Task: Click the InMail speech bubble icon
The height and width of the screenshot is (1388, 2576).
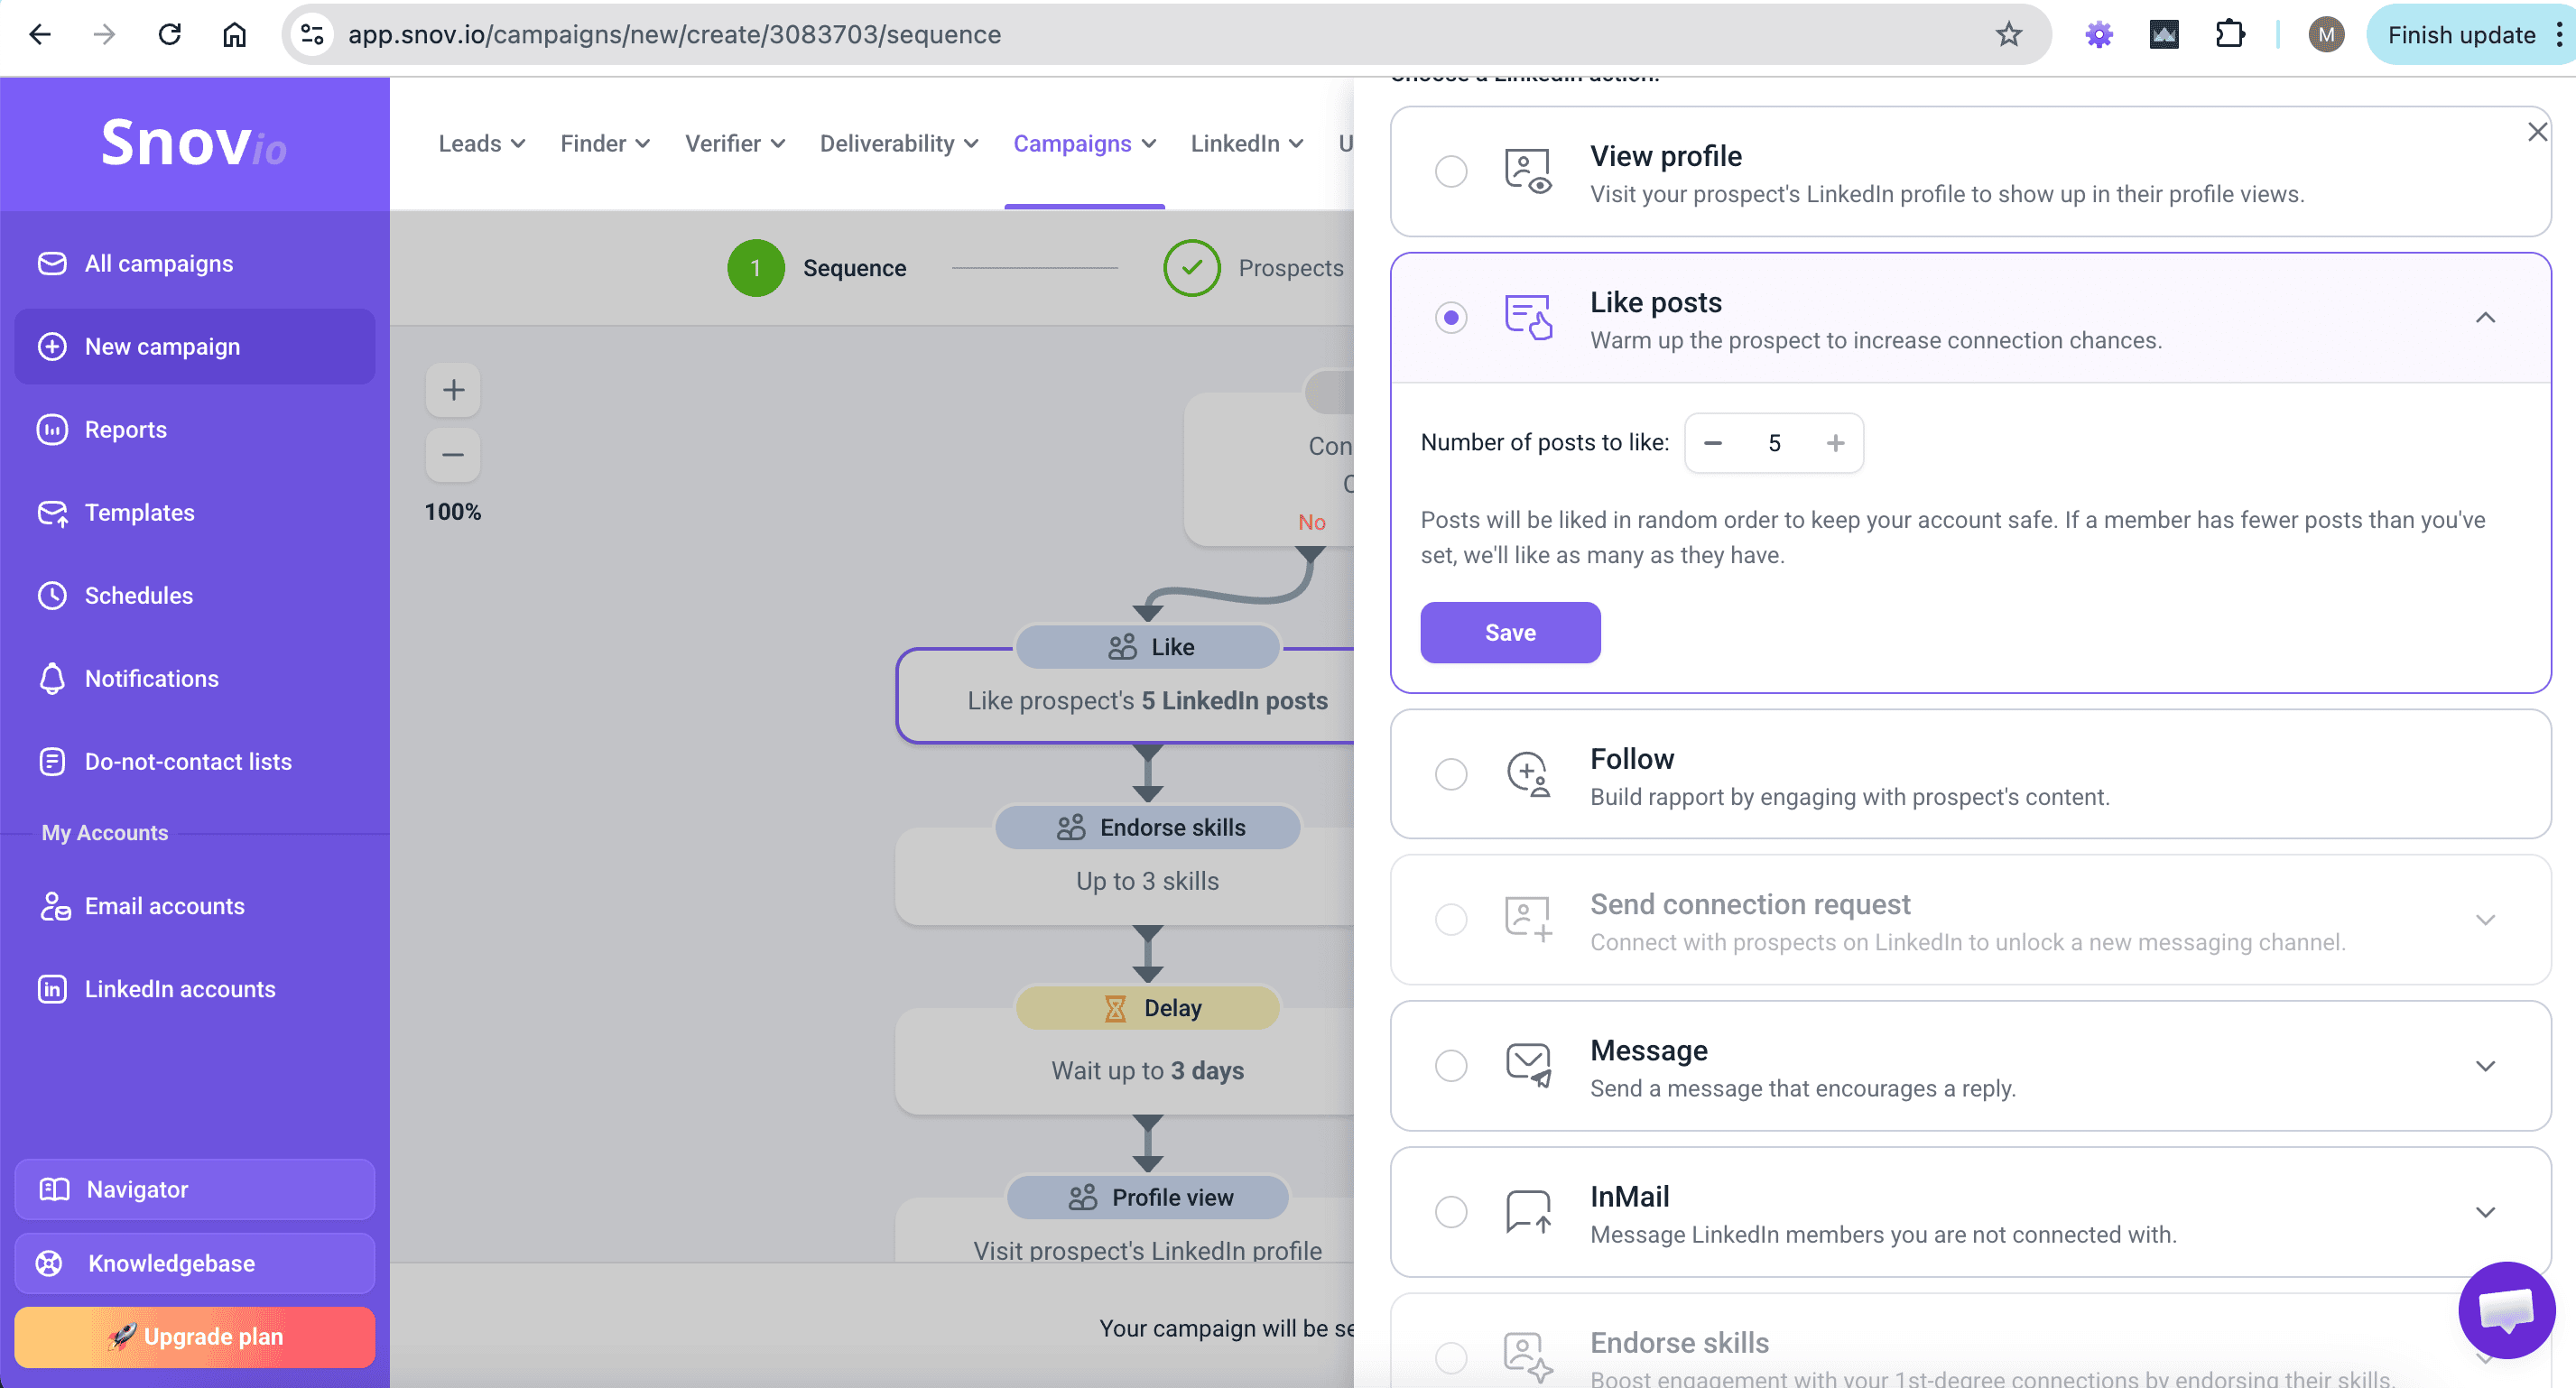Action: pyautogui.click(x=1528, y=1211)
